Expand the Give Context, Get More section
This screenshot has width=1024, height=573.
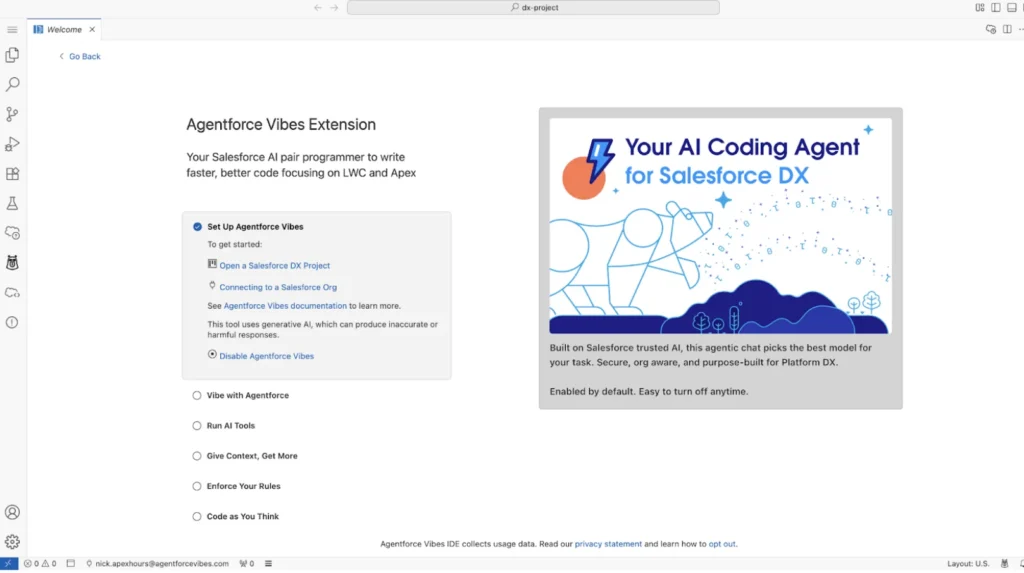point(251,456)
